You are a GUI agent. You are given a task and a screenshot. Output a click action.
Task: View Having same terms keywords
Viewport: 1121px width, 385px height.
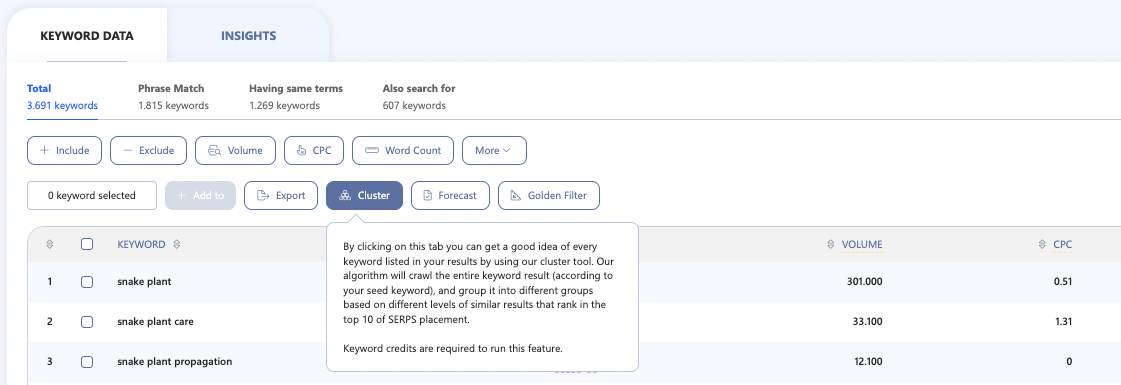click(x=296, y=97)
